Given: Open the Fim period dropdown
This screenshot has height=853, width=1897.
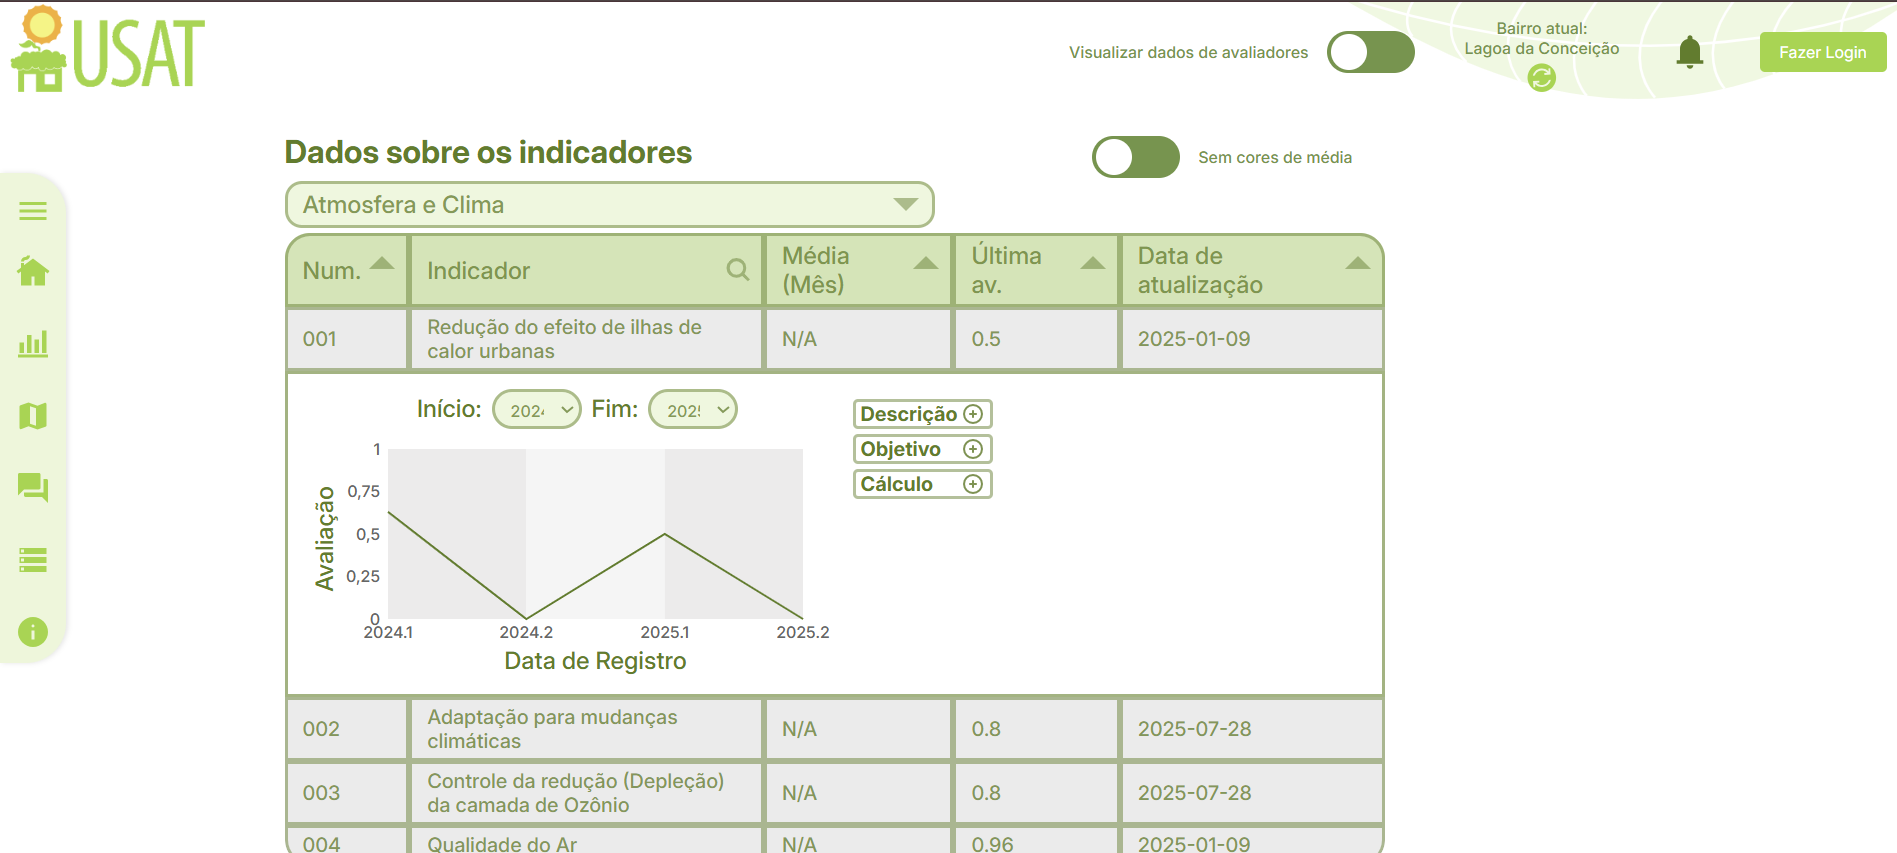Looking at the screenshot, I should tap(693, 410).
